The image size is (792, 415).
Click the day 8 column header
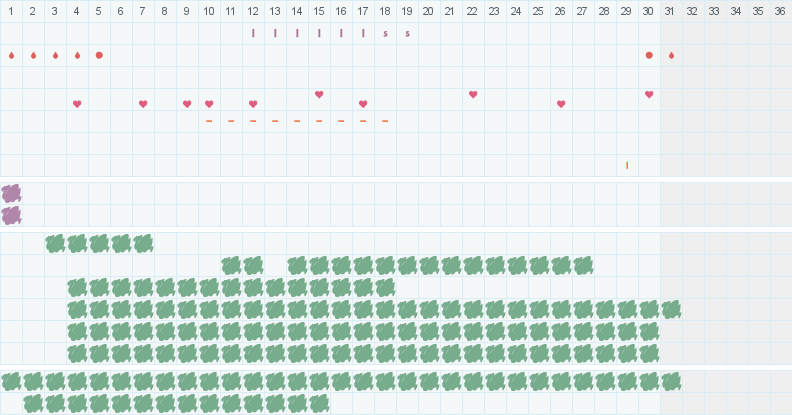point(165,11)
